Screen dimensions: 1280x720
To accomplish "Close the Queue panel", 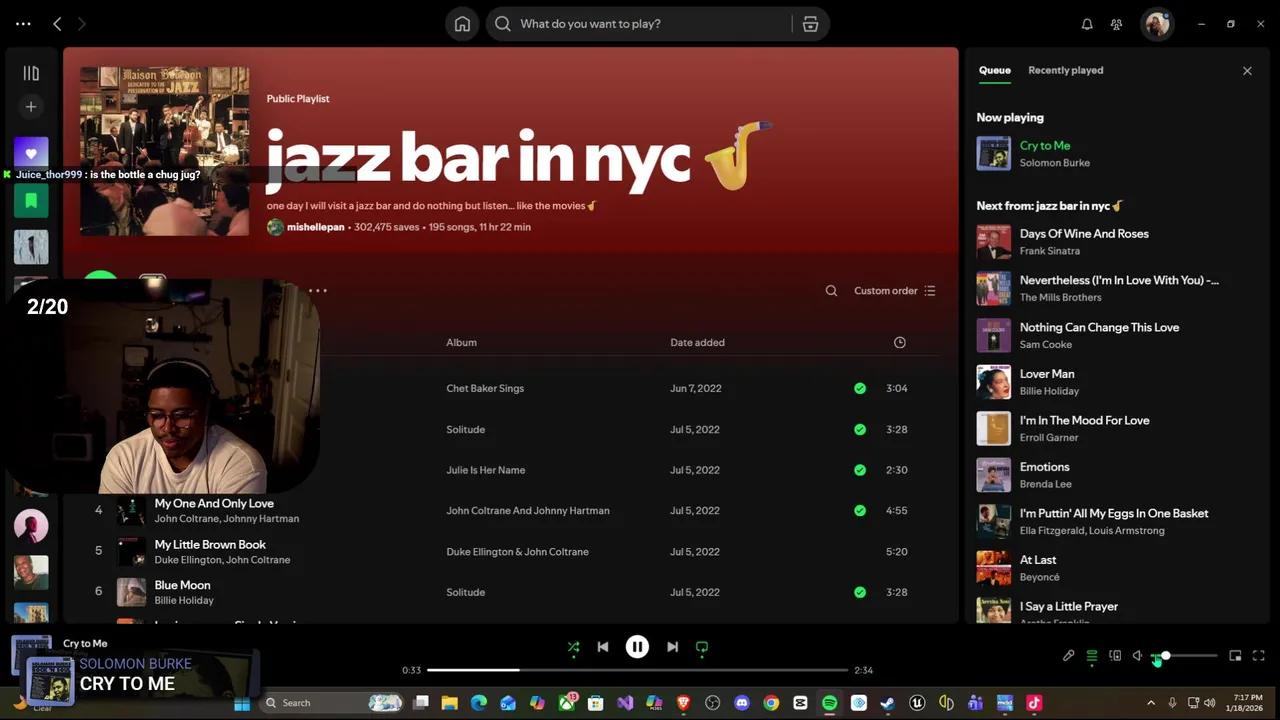I will click(1247, 71).
